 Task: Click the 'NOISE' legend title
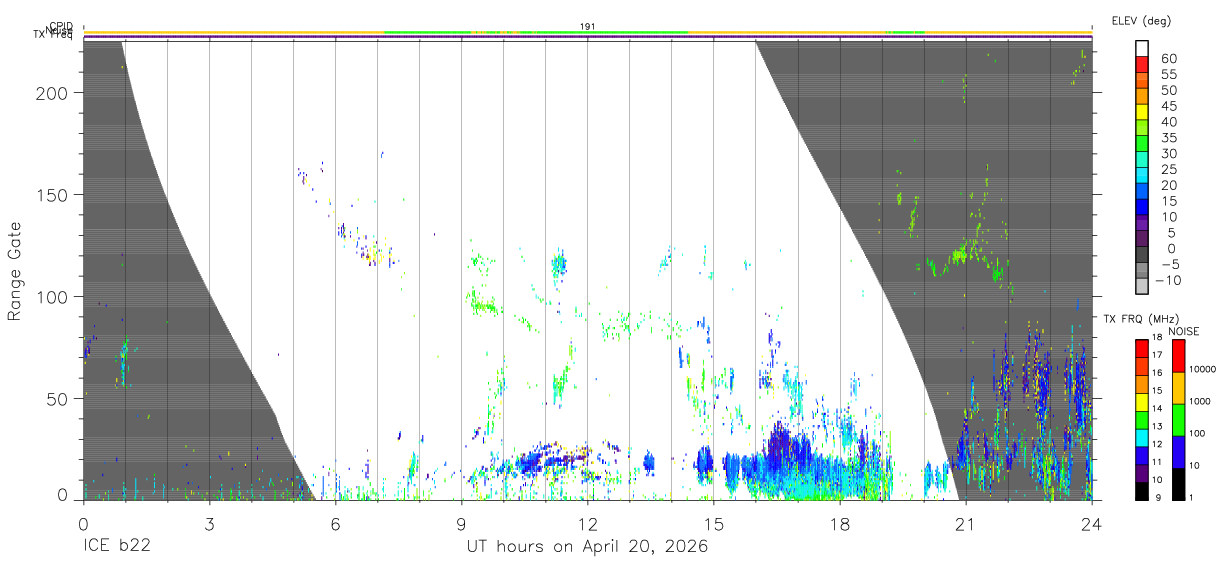pos(1182,331)
